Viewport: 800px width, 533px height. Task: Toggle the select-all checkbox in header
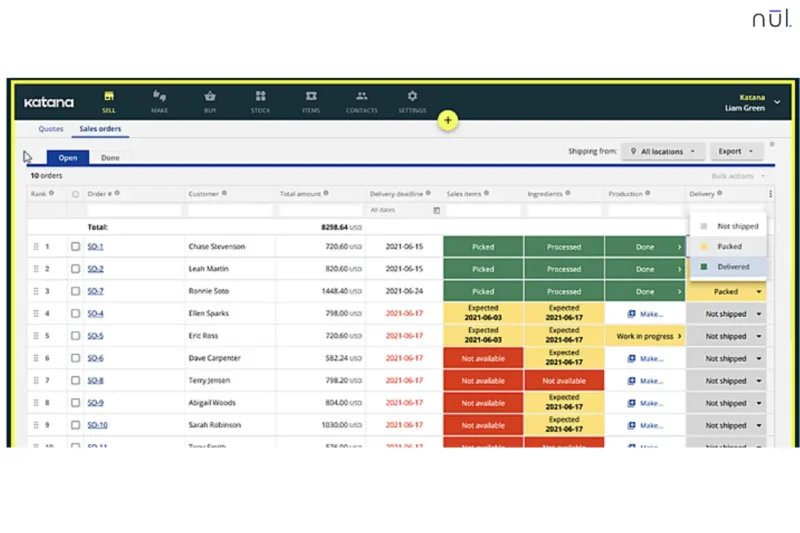(x=76, y=194)
